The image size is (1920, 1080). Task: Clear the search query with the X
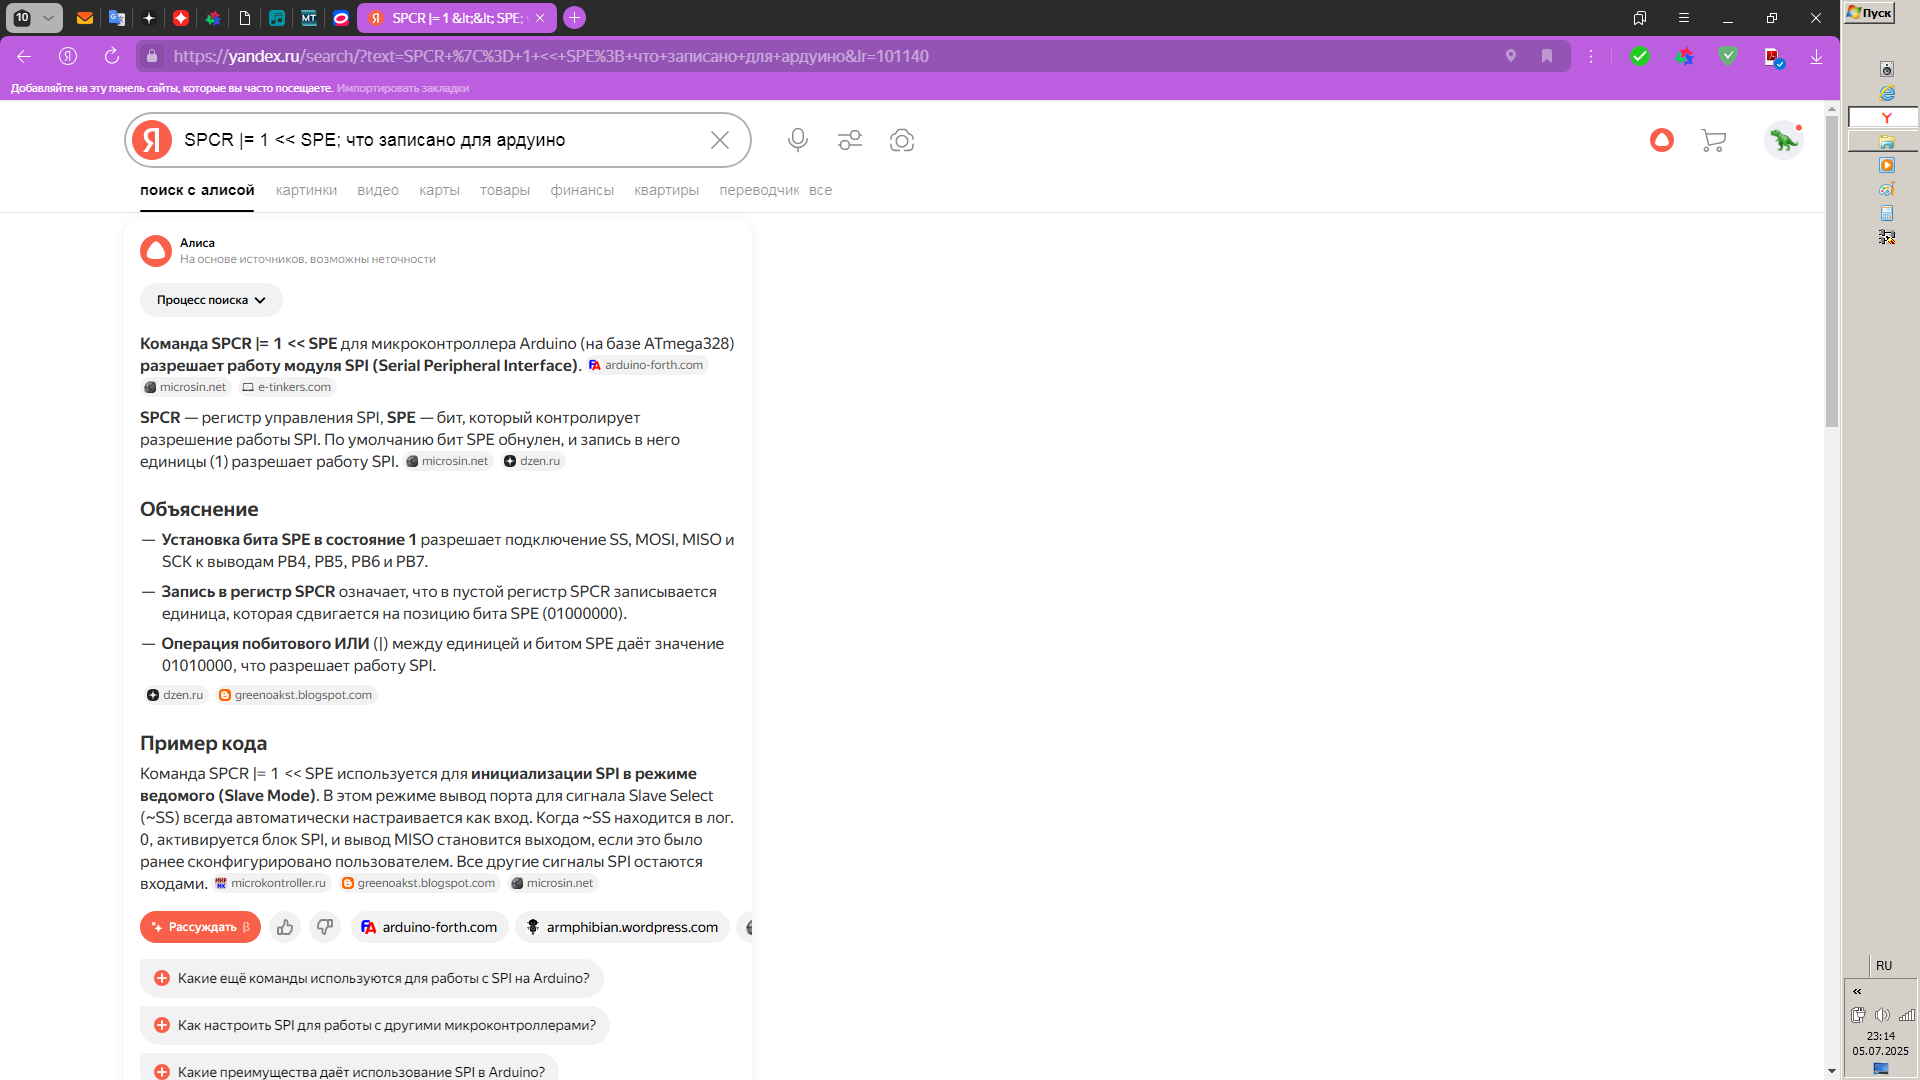click(x=720, y=140)
